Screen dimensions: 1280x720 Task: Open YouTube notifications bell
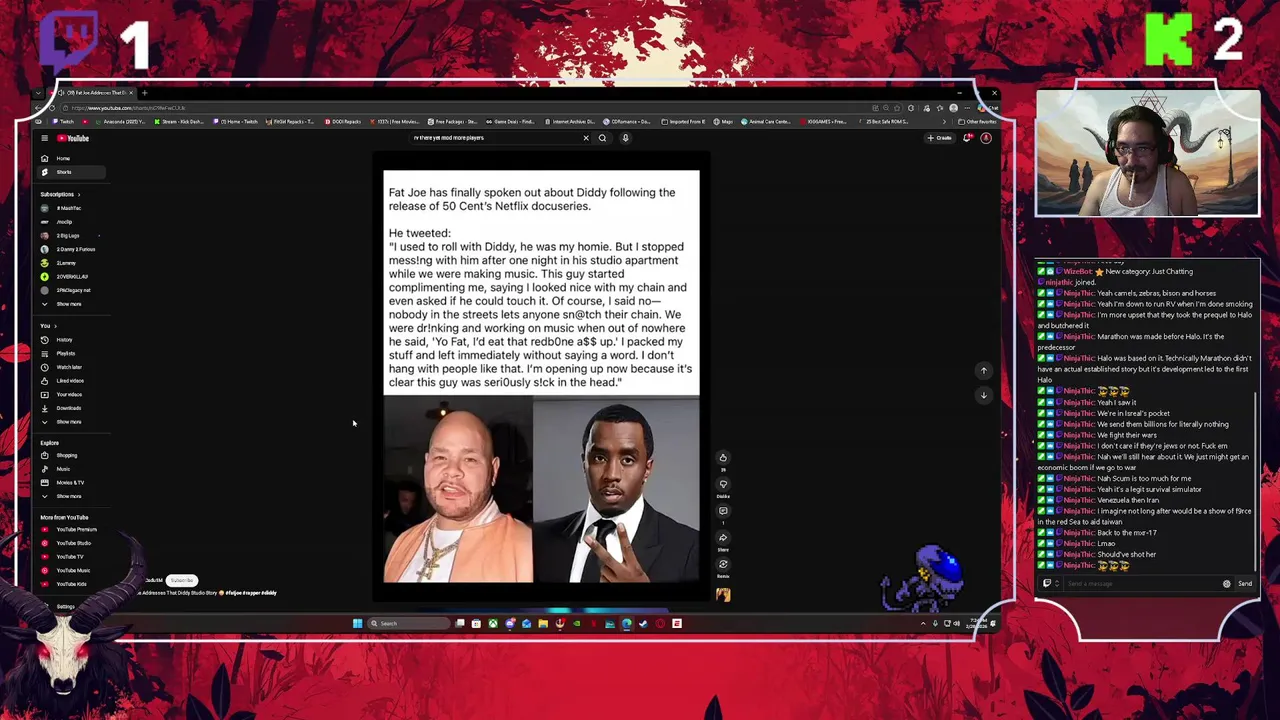[x=967, y=138]
